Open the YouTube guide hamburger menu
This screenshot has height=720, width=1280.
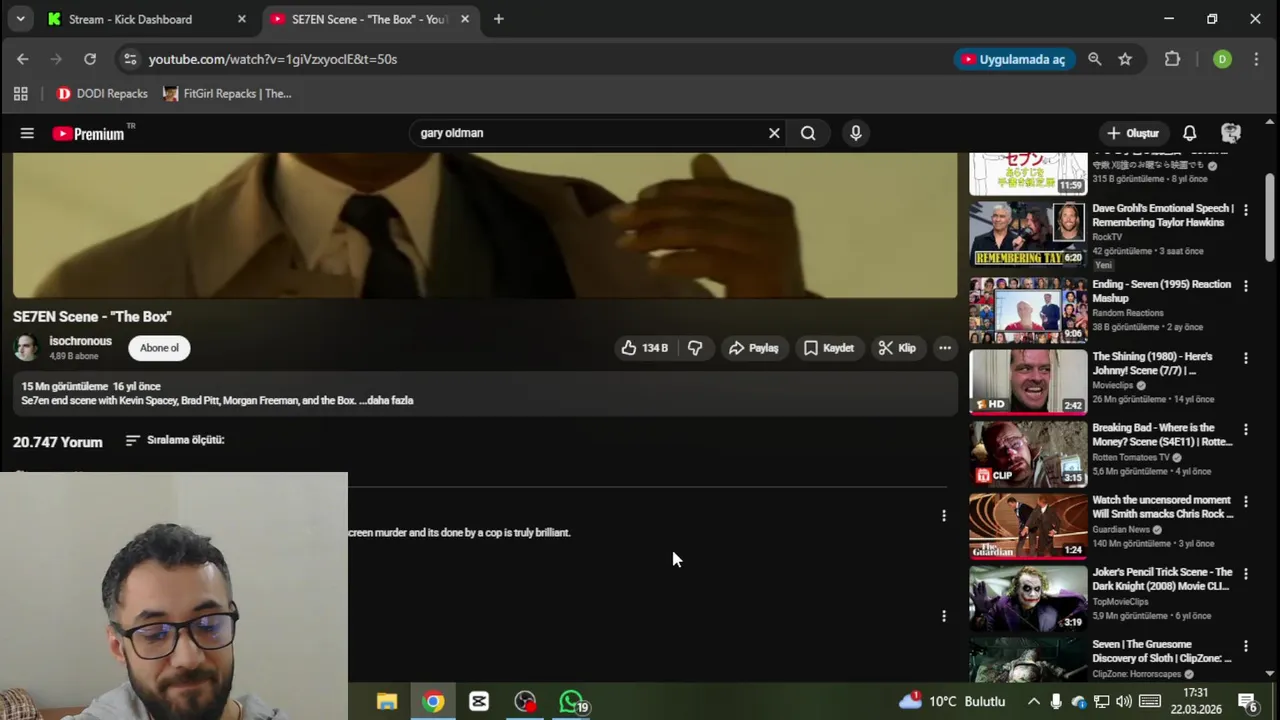[x=27, y=133]
